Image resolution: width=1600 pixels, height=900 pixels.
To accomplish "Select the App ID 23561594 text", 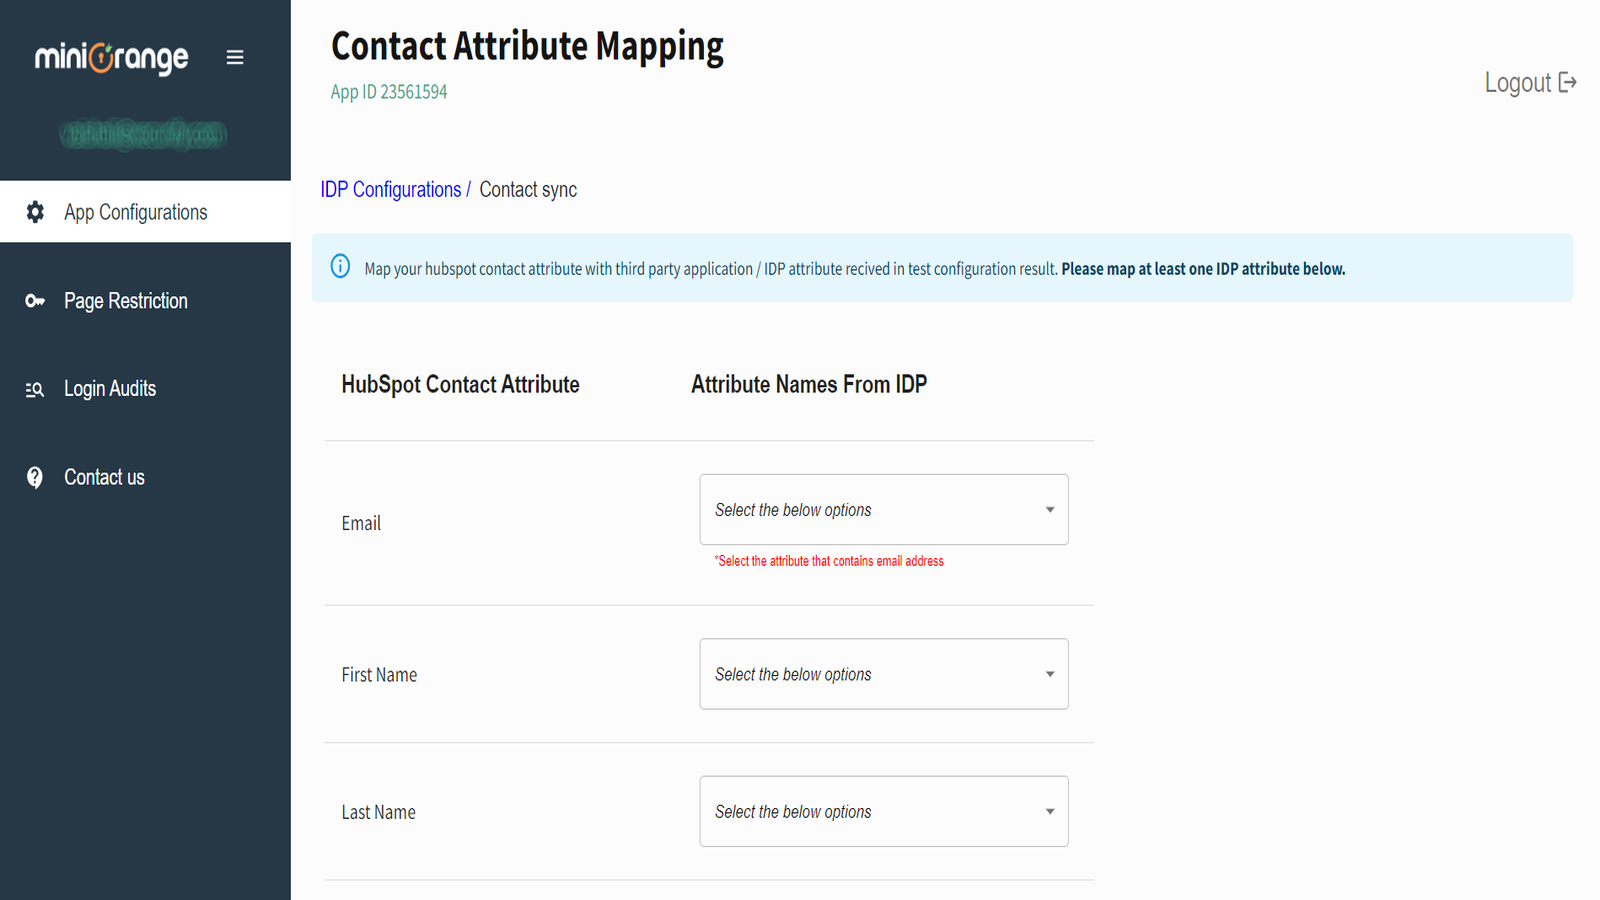I will click(x=388, y=91).
